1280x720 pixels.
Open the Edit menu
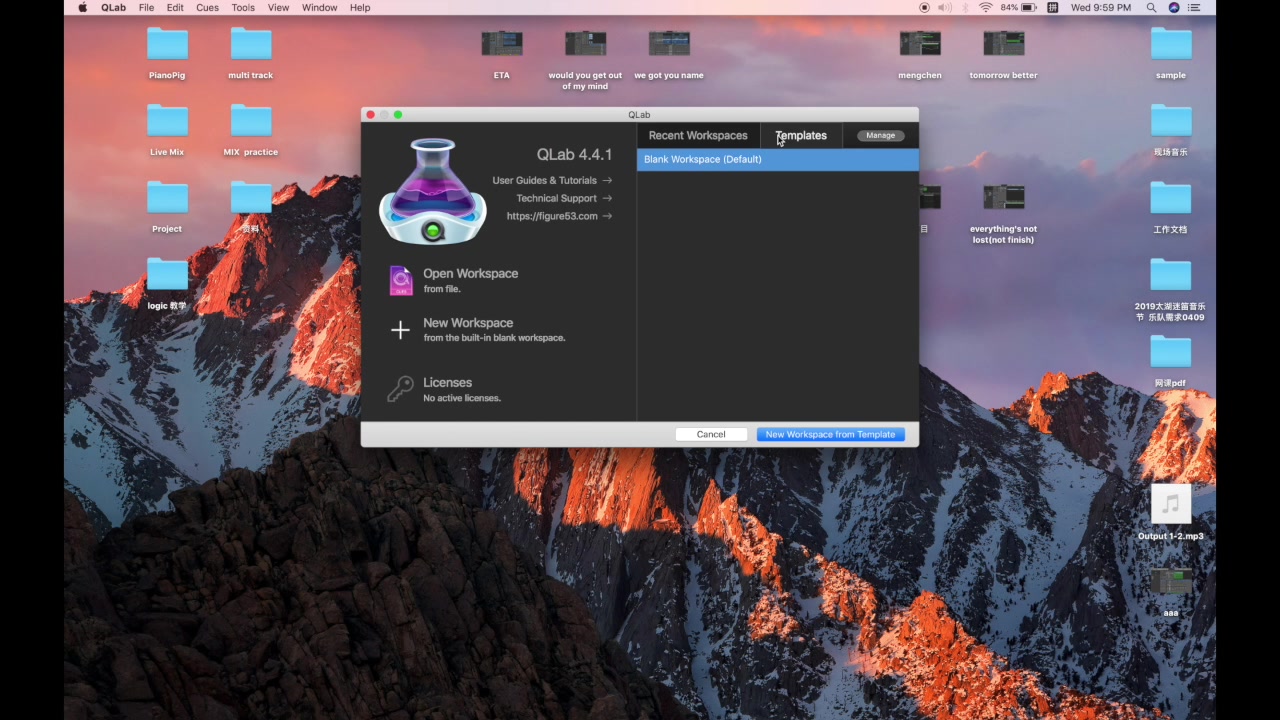175,8
